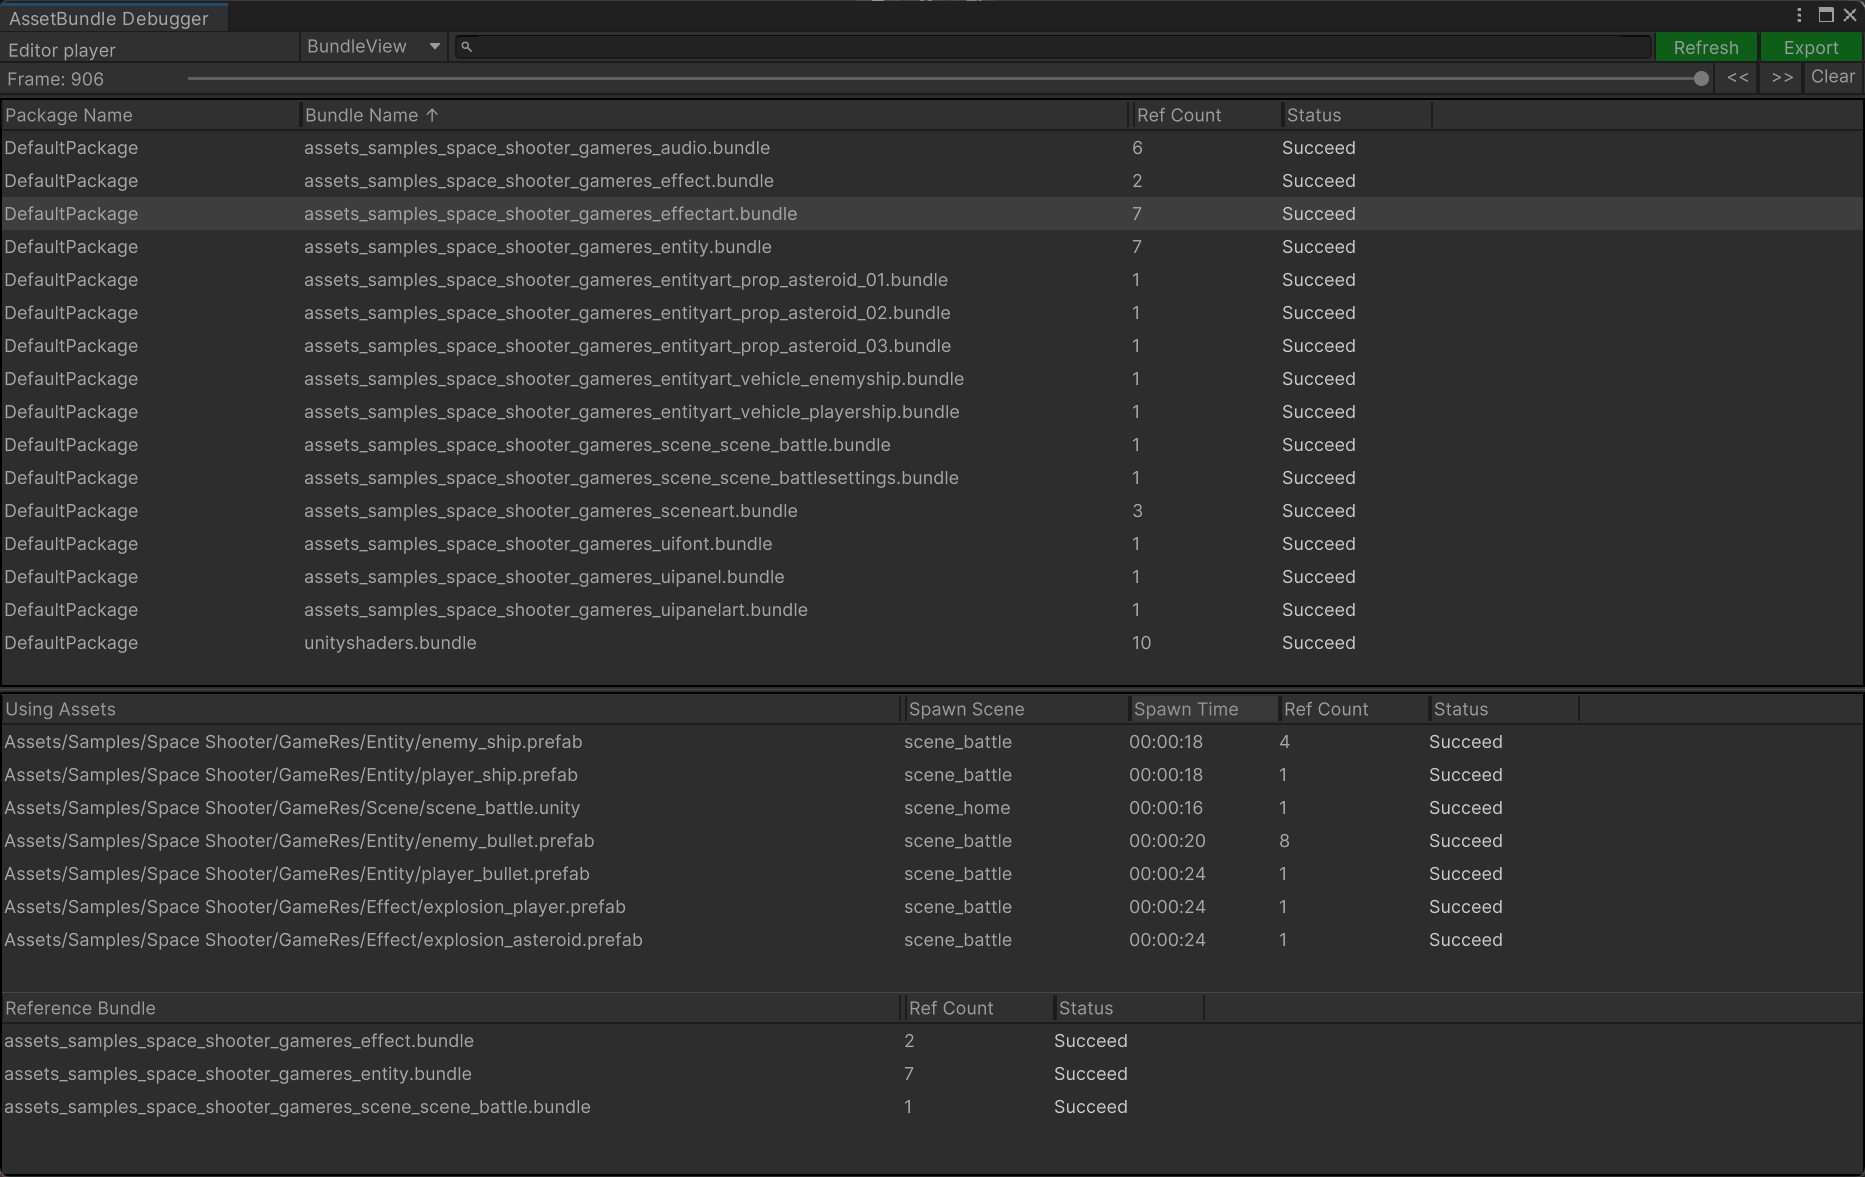This screenshot has height=1177, width=1865.
Task: Select the player_bullet.prefab asset row
Action: pos(932,874)
